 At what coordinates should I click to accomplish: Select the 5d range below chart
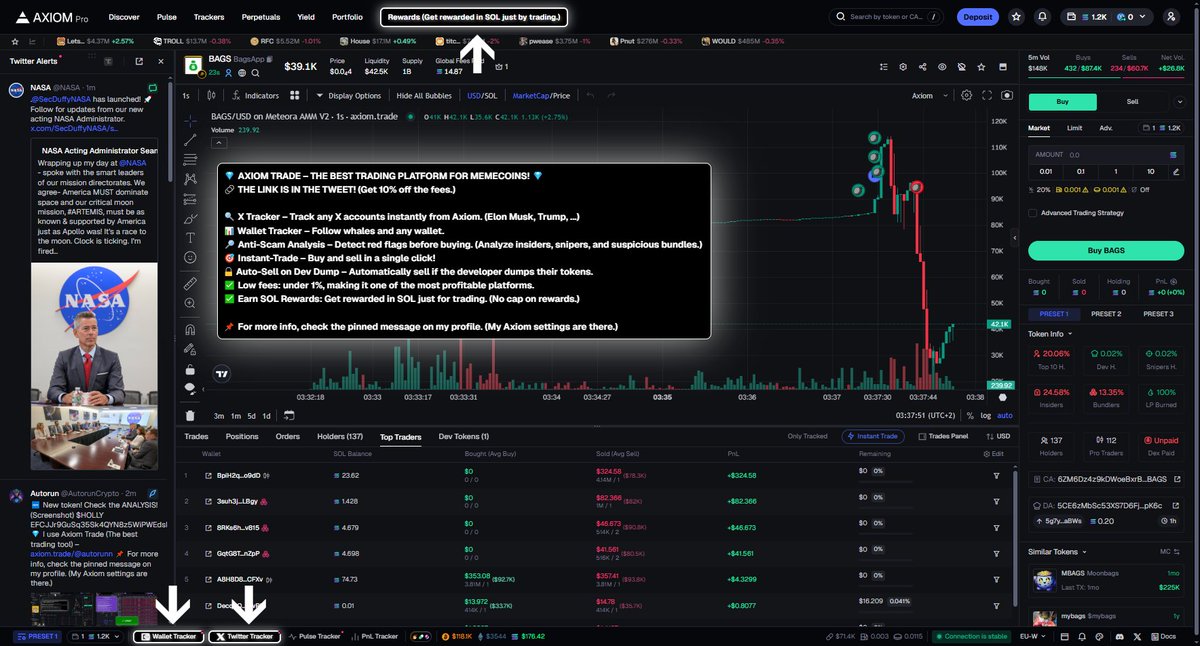click(251, 415)
